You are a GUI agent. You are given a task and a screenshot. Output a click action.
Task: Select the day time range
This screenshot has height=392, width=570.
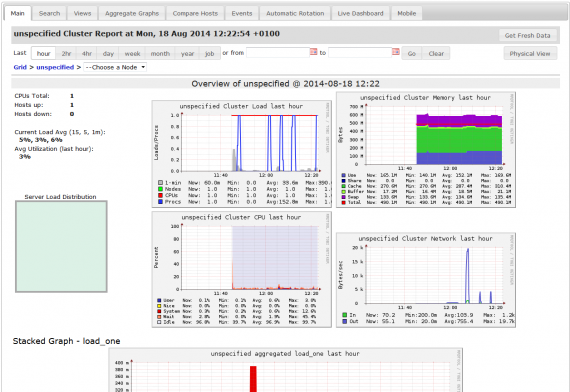pos(108,53)
